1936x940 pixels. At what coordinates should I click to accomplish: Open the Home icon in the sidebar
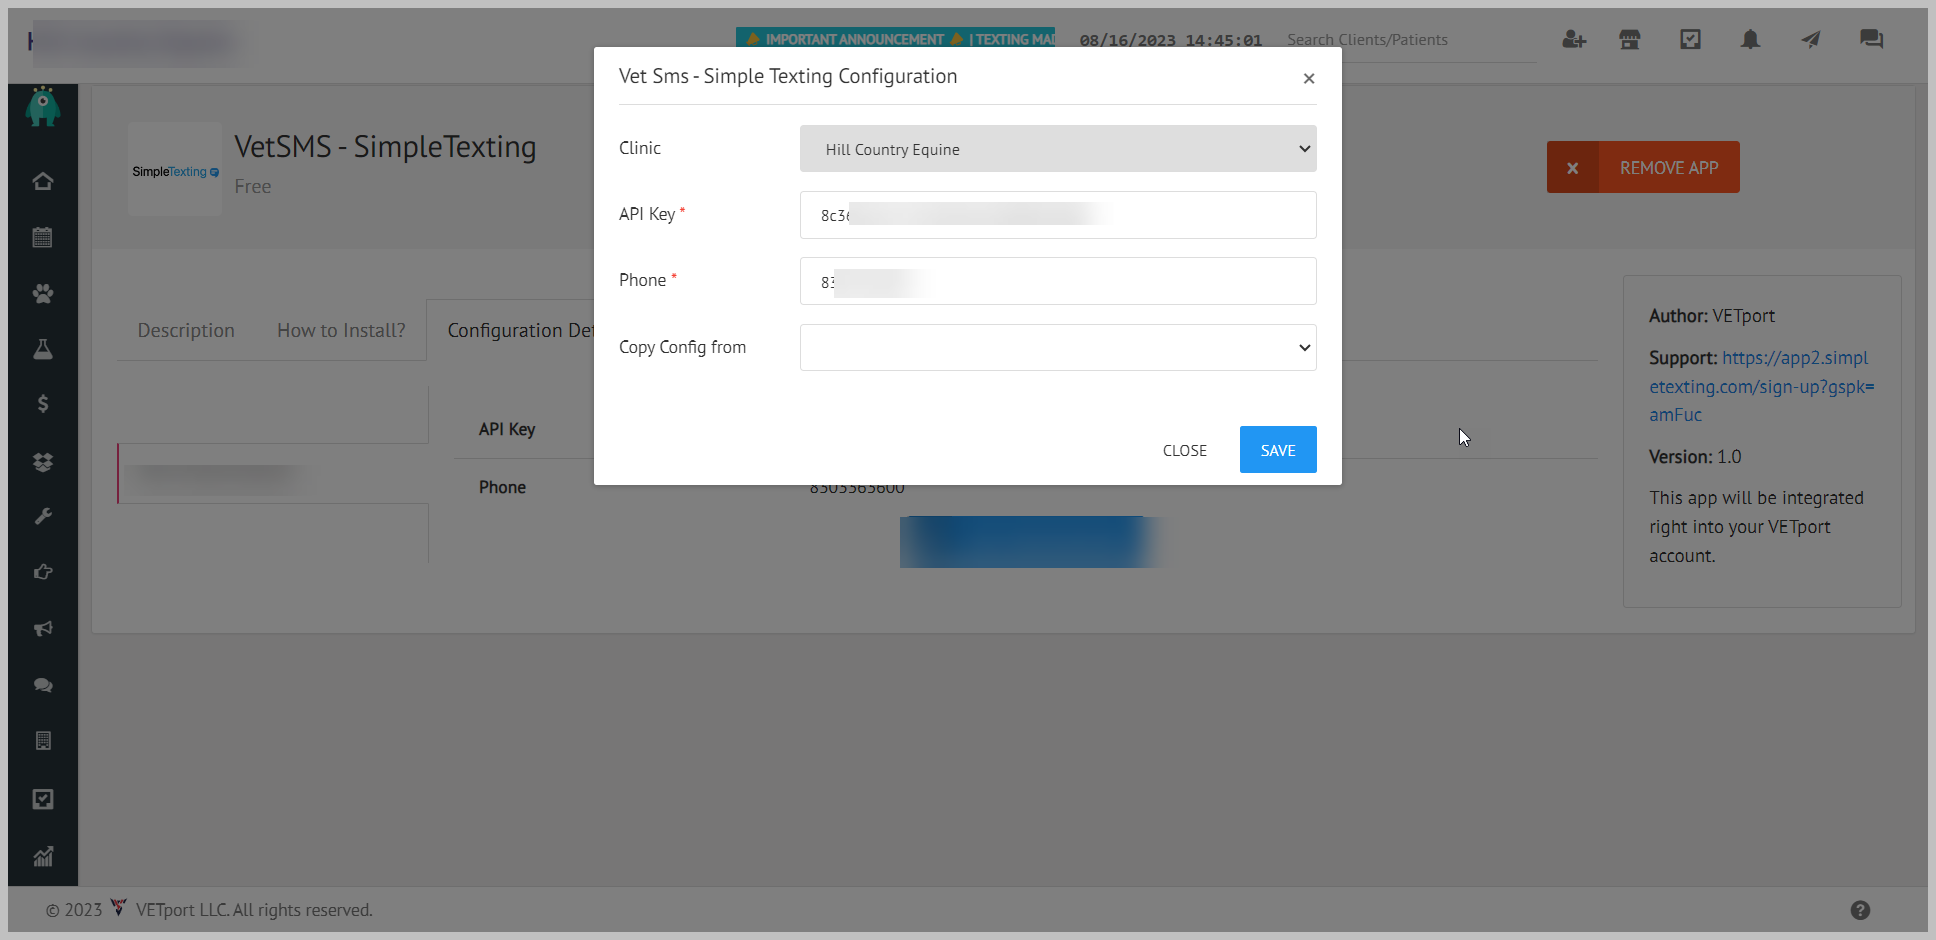tap(42, 181)
